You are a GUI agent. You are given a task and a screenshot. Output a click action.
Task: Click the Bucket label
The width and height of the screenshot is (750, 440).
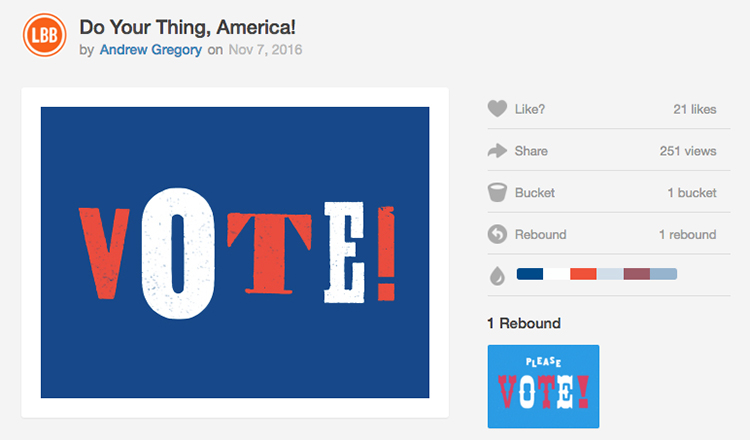[x=535, y=193]
